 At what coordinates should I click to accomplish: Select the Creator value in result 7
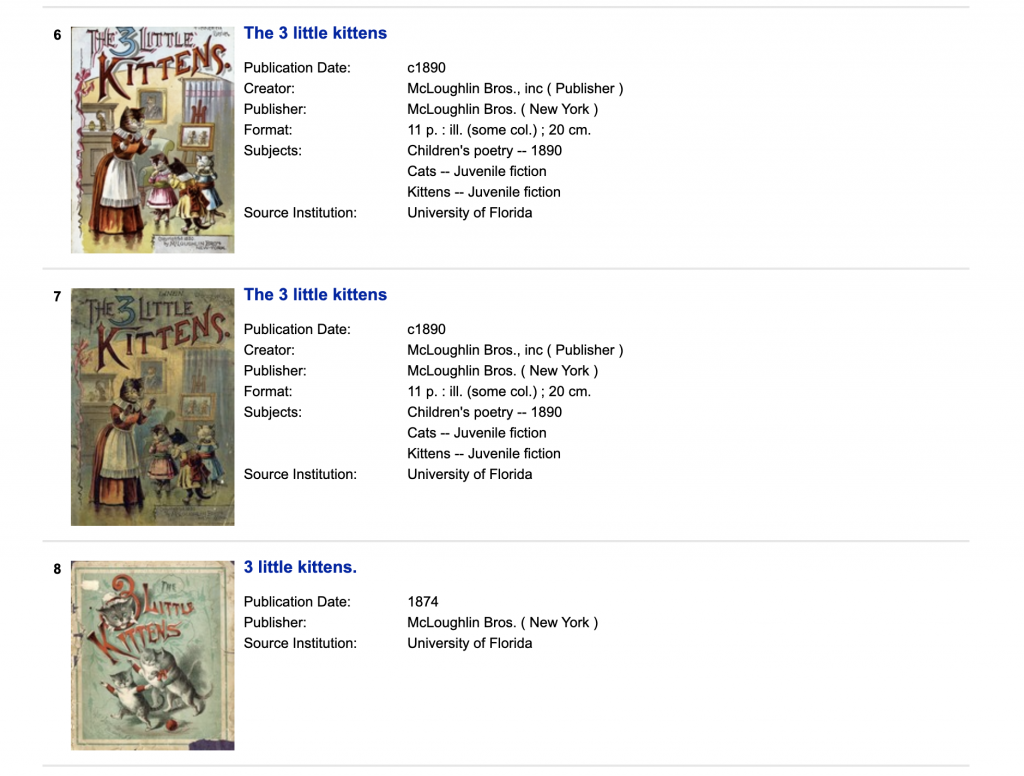514,350
